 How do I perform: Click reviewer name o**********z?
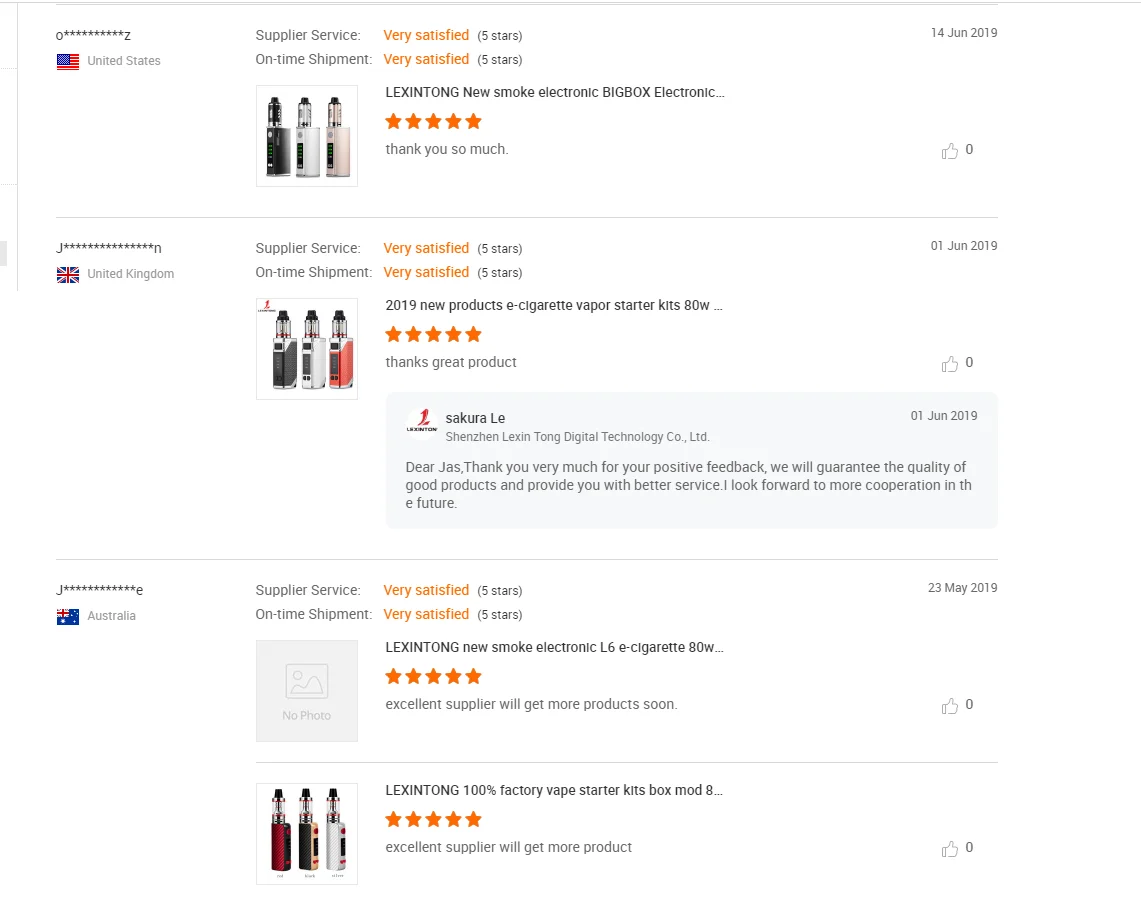[93, 36]
